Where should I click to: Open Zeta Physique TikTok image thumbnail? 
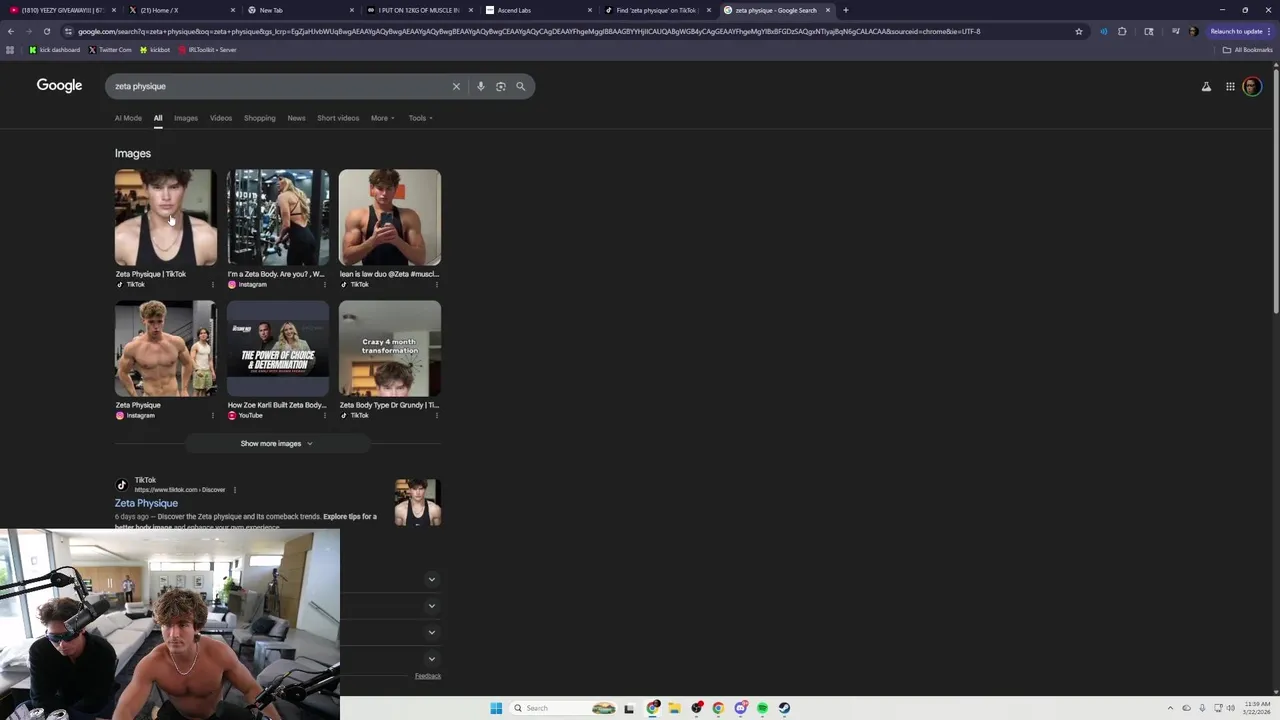[x=165, y=217]
